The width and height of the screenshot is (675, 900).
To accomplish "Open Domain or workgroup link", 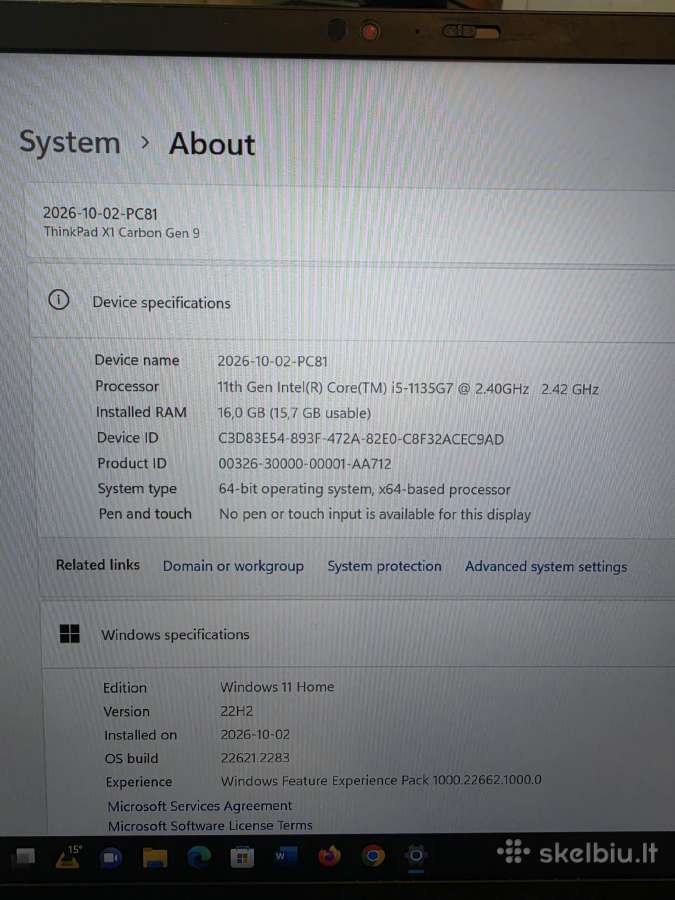I will pyautogui.click(x=233, y=566).
